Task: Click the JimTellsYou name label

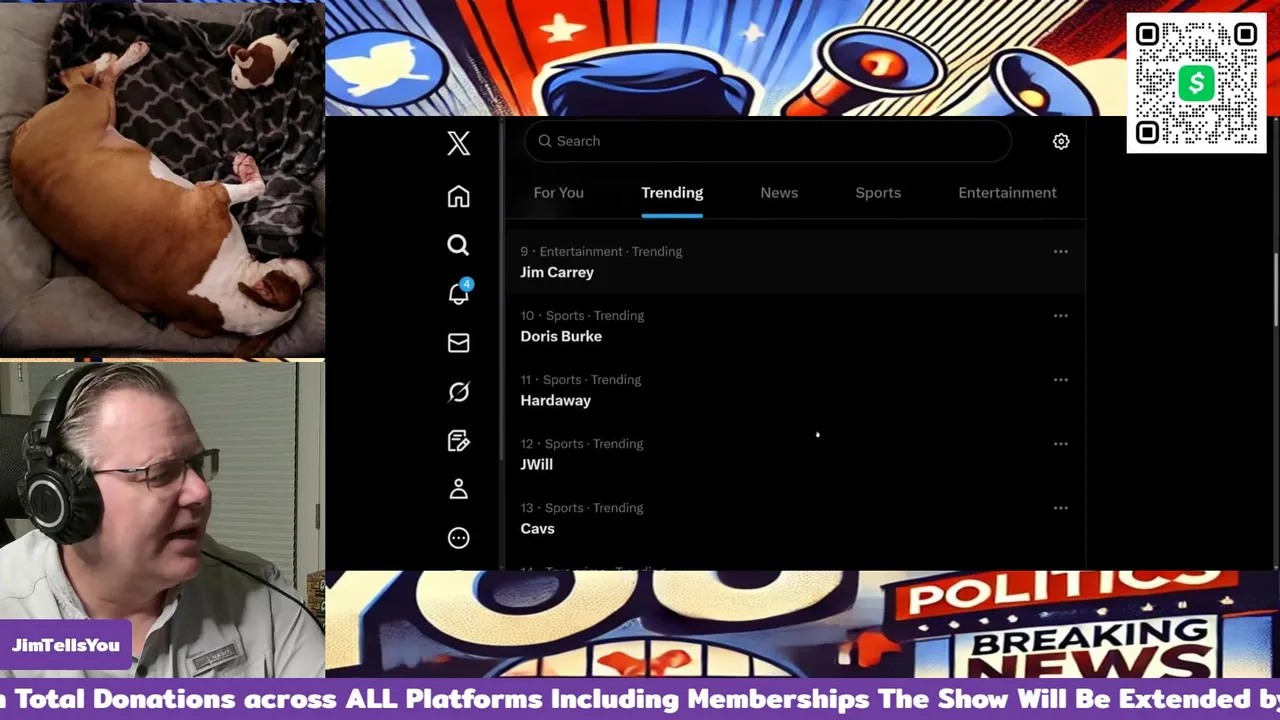Action: click(66, 646)
